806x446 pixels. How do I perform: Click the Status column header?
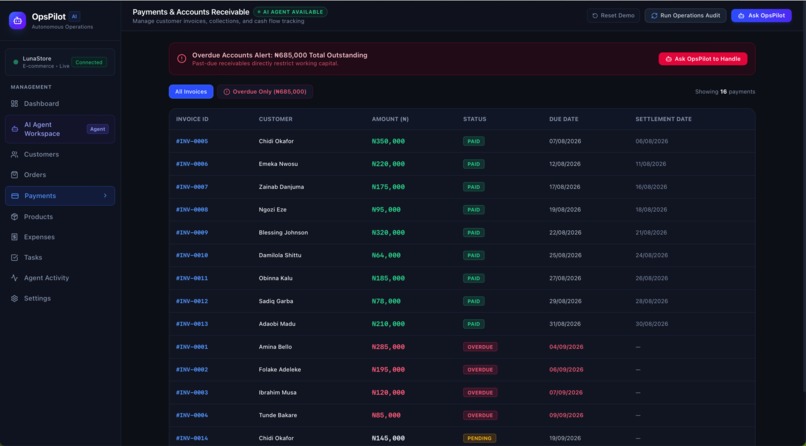coord(474,119)
